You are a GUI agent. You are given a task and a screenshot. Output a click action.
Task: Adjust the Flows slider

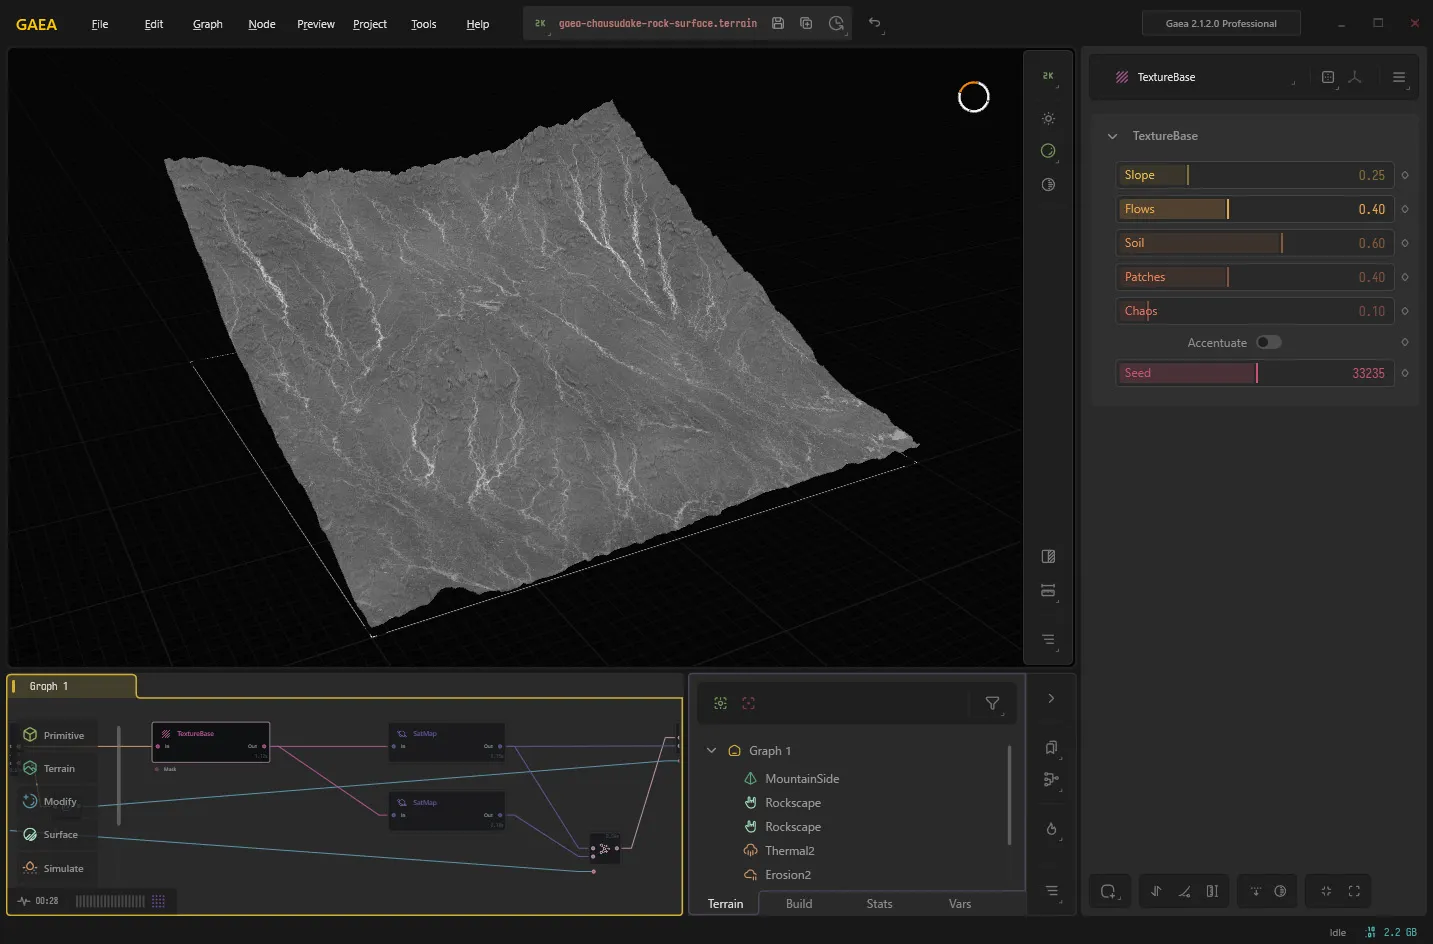(x=1255, y=209)
